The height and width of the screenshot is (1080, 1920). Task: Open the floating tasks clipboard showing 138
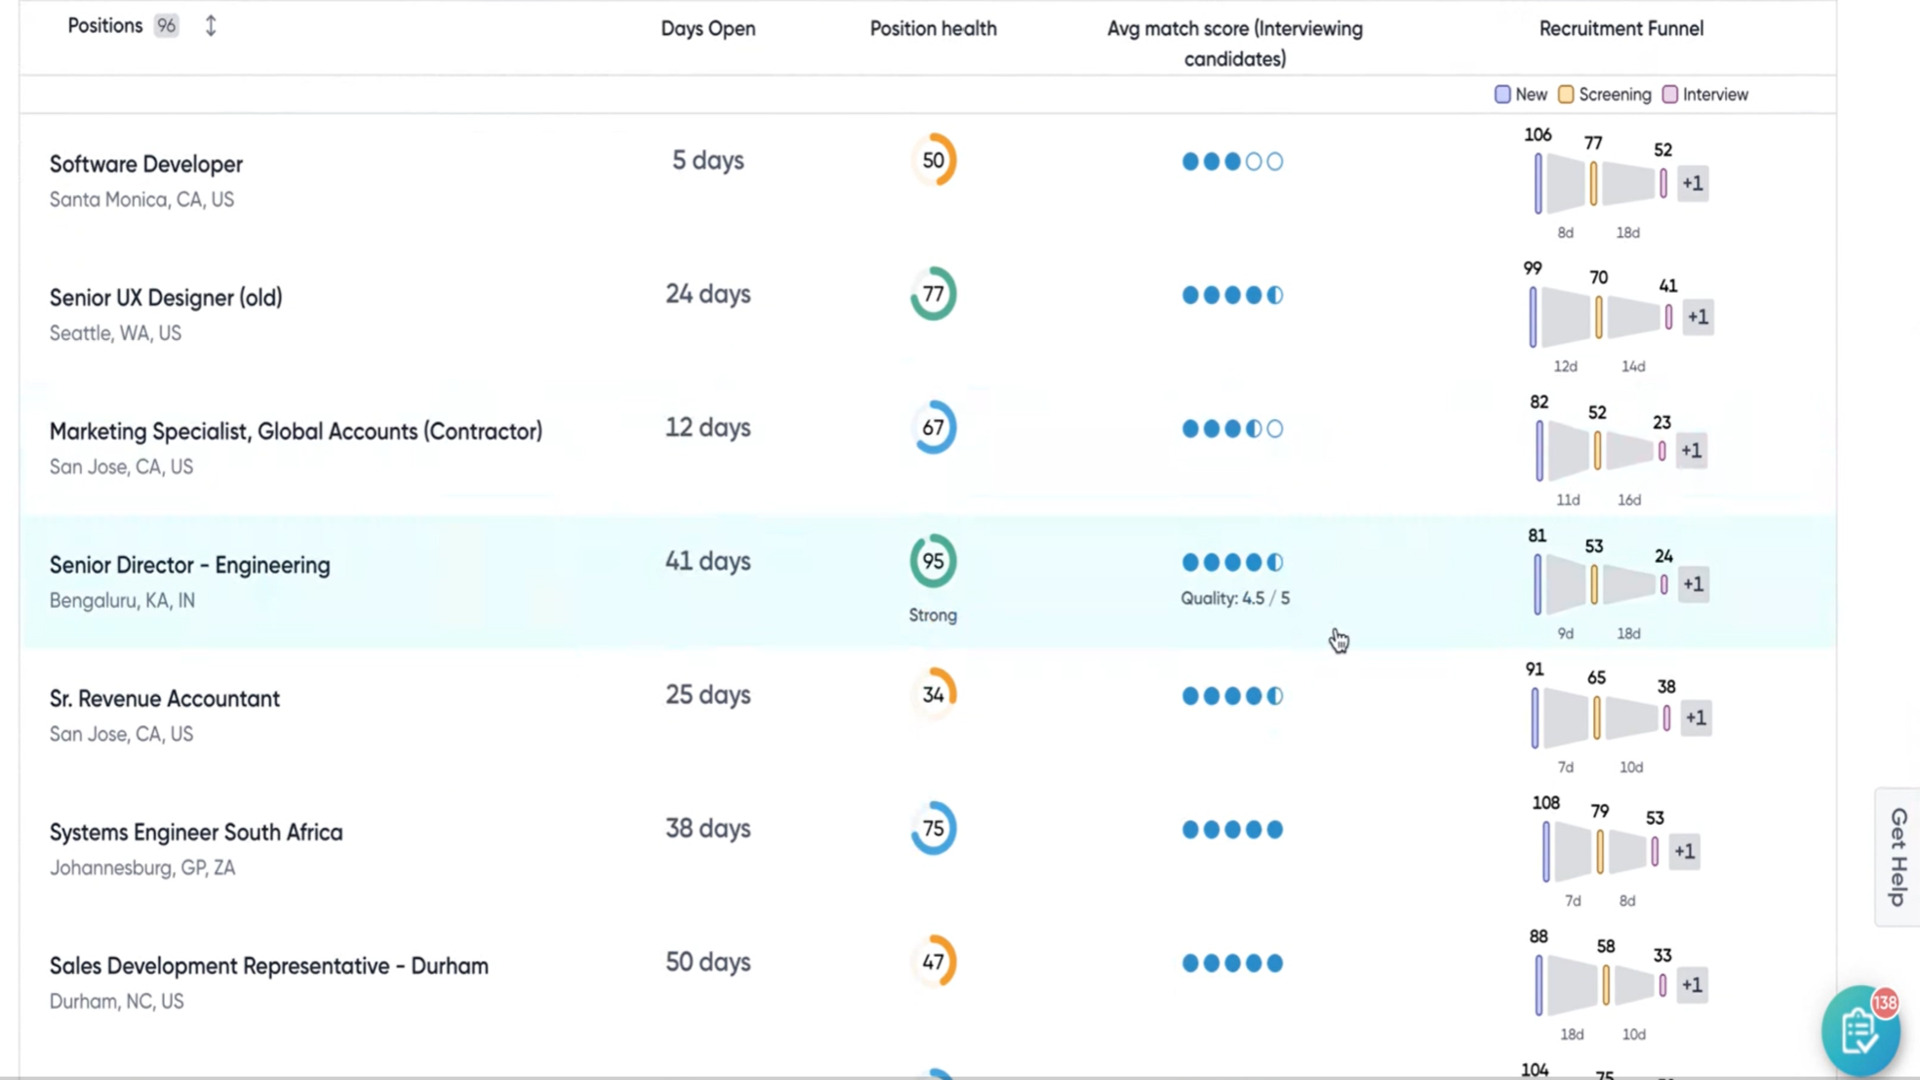(x=1860, y=1028)
